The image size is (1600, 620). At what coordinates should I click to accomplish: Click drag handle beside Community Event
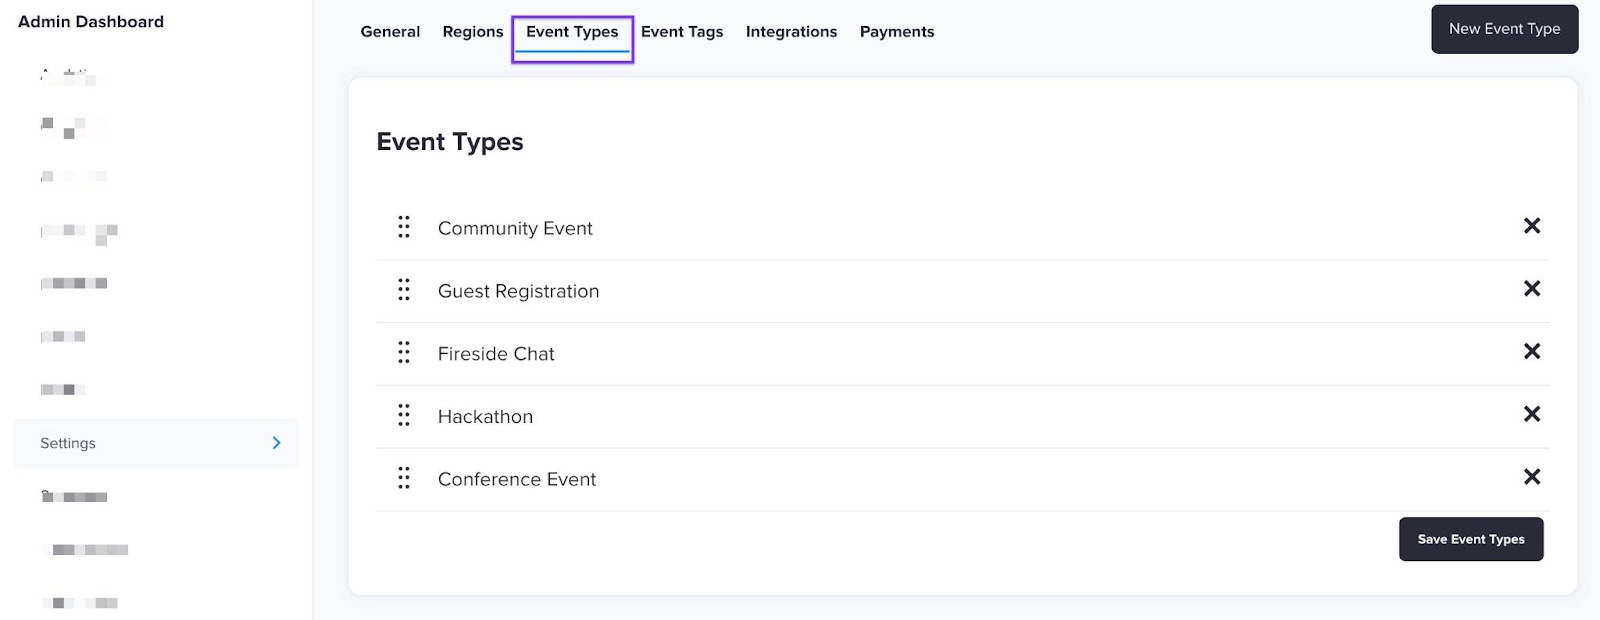404,227
